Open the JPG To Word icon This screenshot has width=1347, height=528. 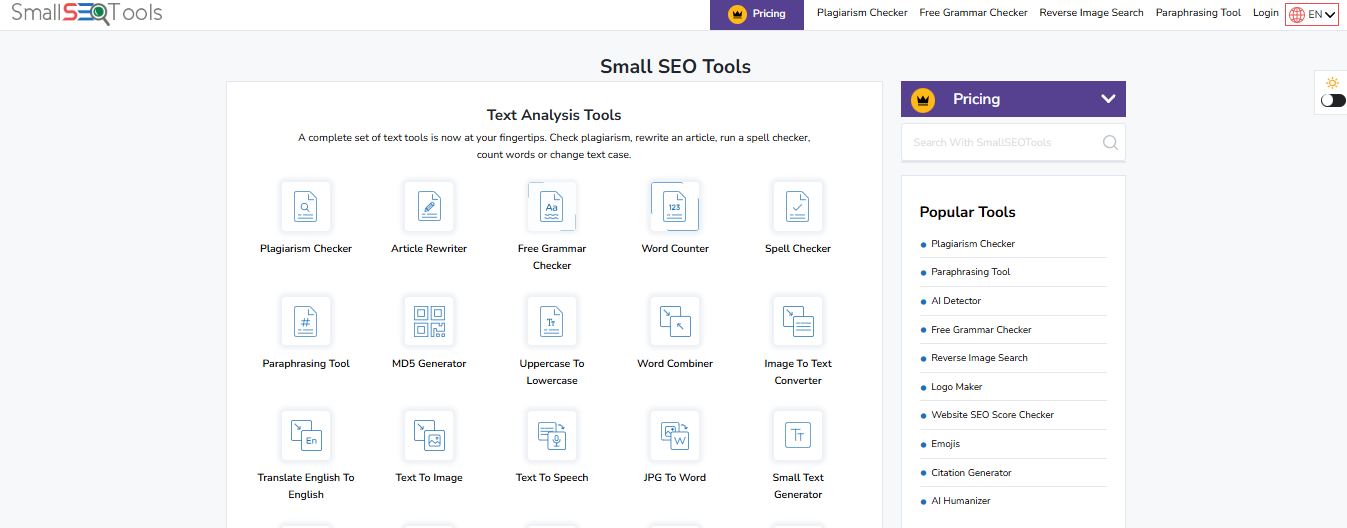click(675, 435)
